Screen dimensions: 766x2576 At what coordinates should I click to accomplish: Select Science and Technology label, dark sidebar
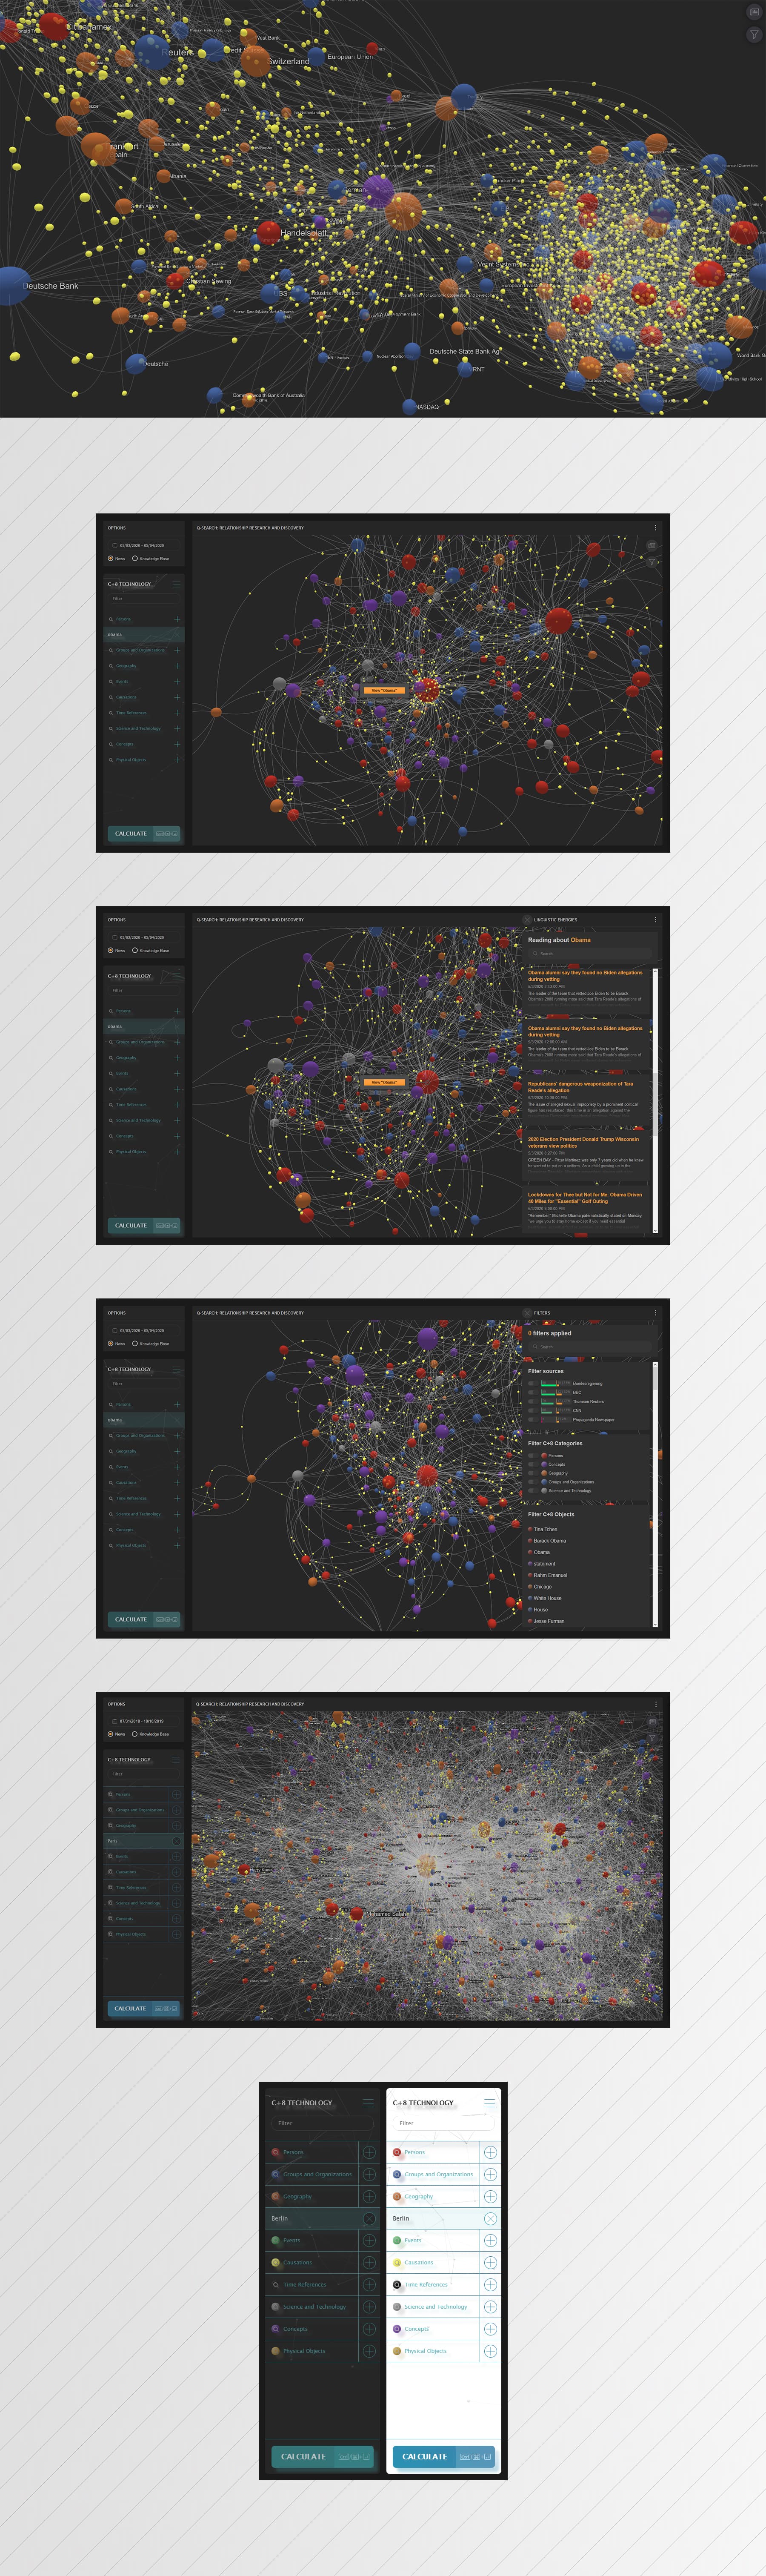tap(314, 2306)
